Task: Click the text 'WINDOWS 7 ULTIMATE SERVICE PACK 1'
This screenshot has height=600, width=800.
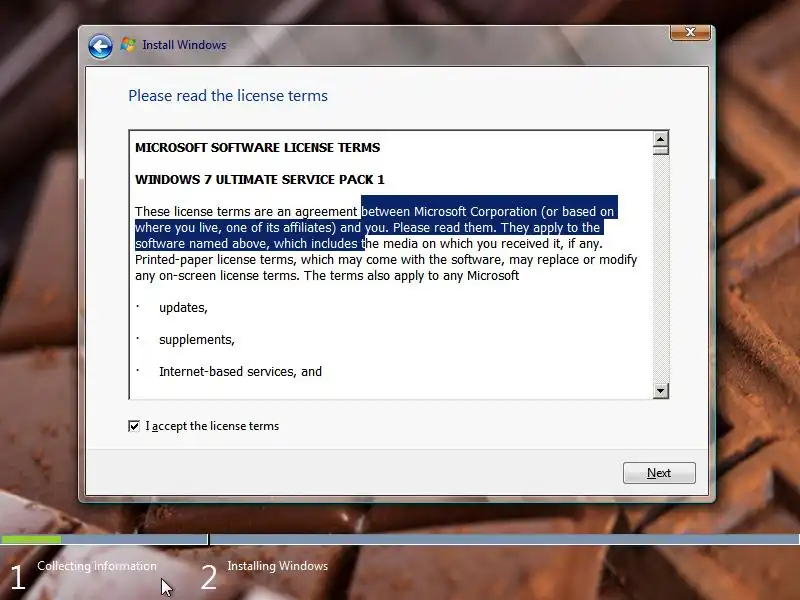Action: point(259,180)
